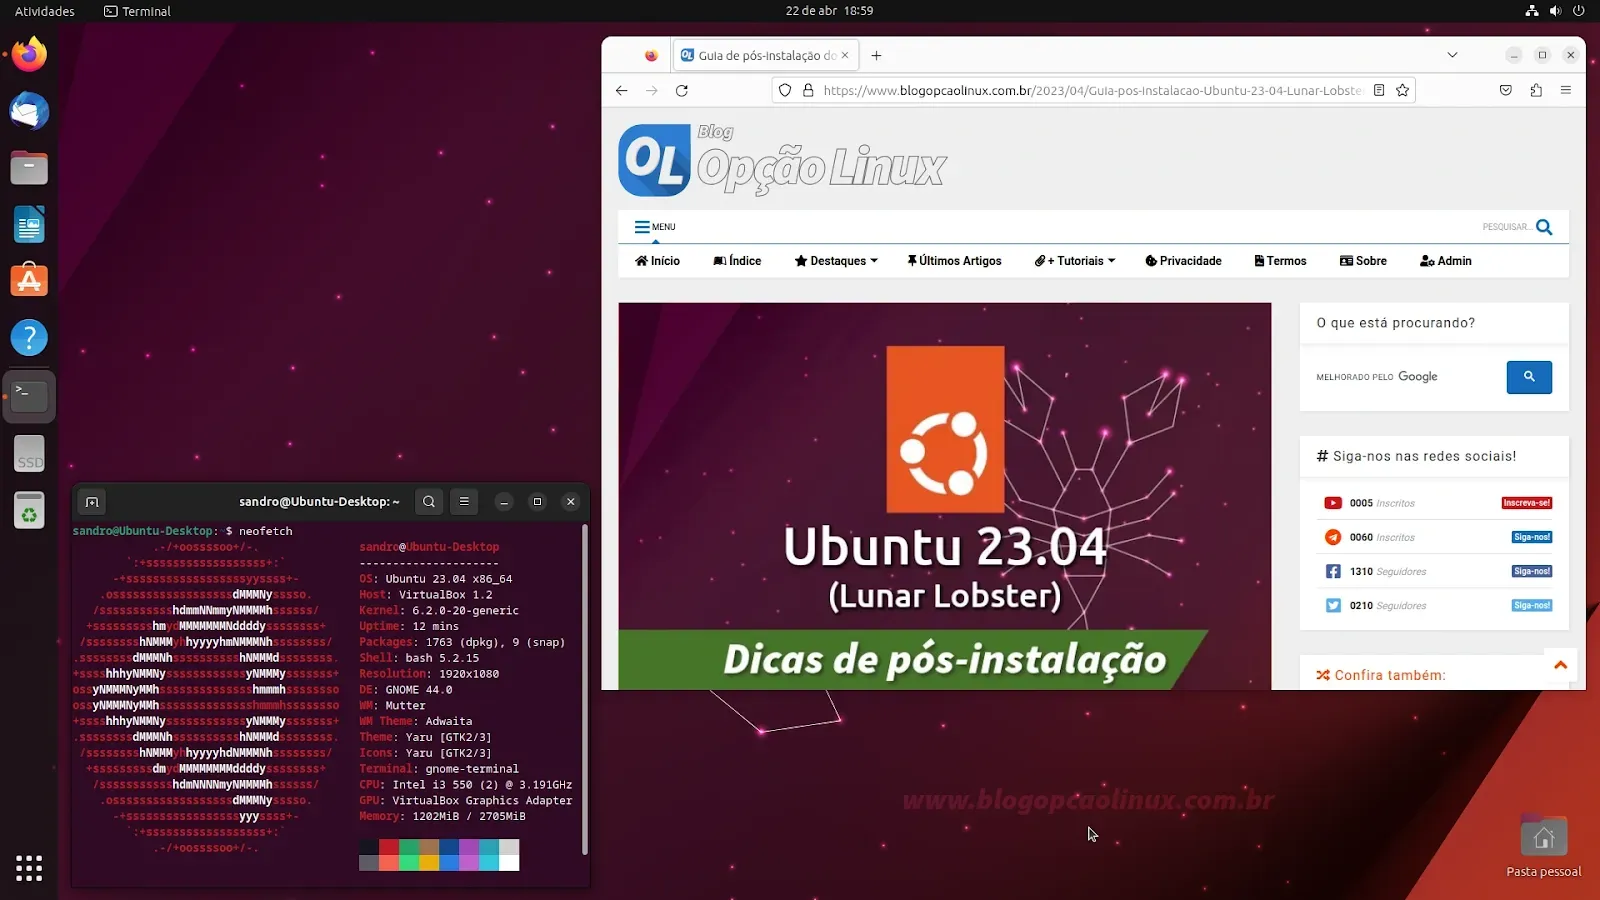Expand the + Tutoriais dropdown menu
Screen dimensions: 1600x900
pos(1074,261)
